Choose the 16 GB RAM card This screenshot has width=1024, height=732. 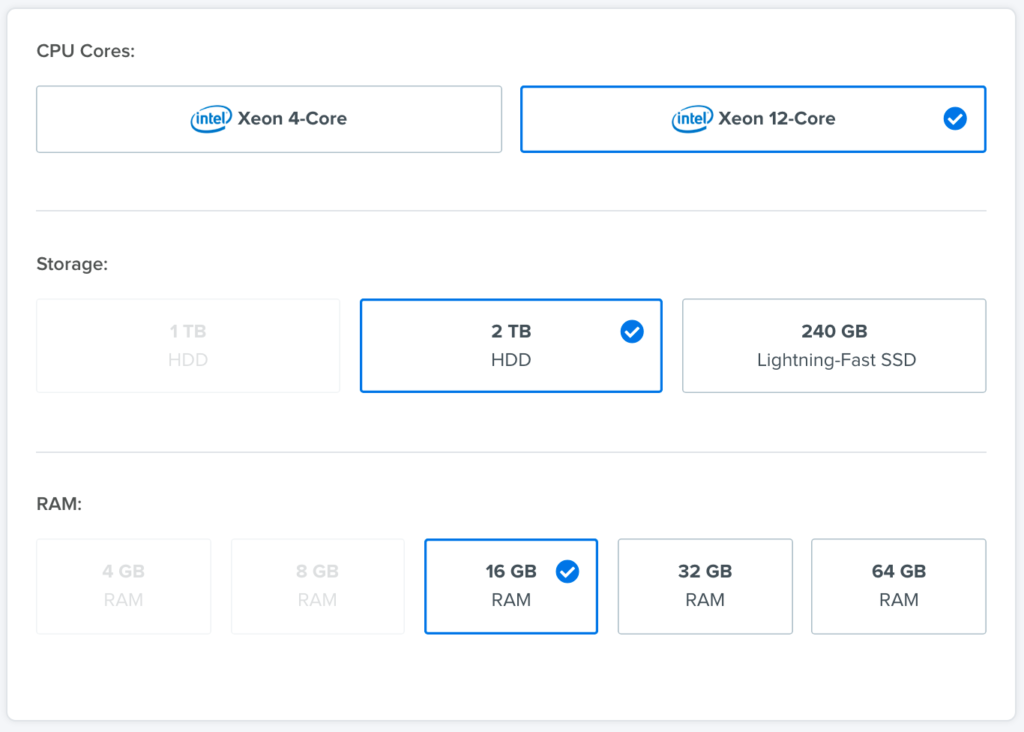click(x=511, y=586)
